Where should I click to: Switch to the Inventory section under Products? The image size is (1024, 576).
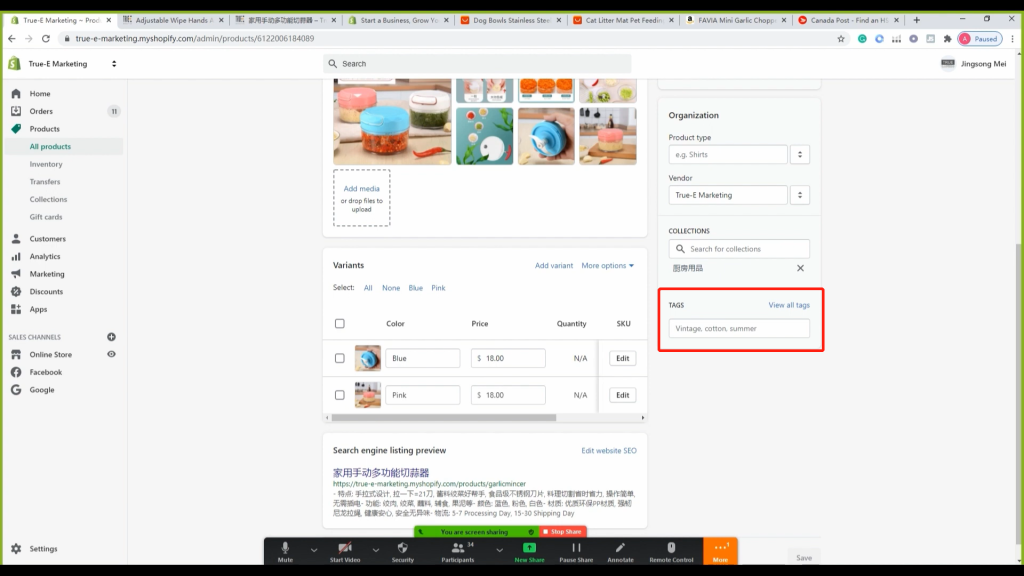47,163
